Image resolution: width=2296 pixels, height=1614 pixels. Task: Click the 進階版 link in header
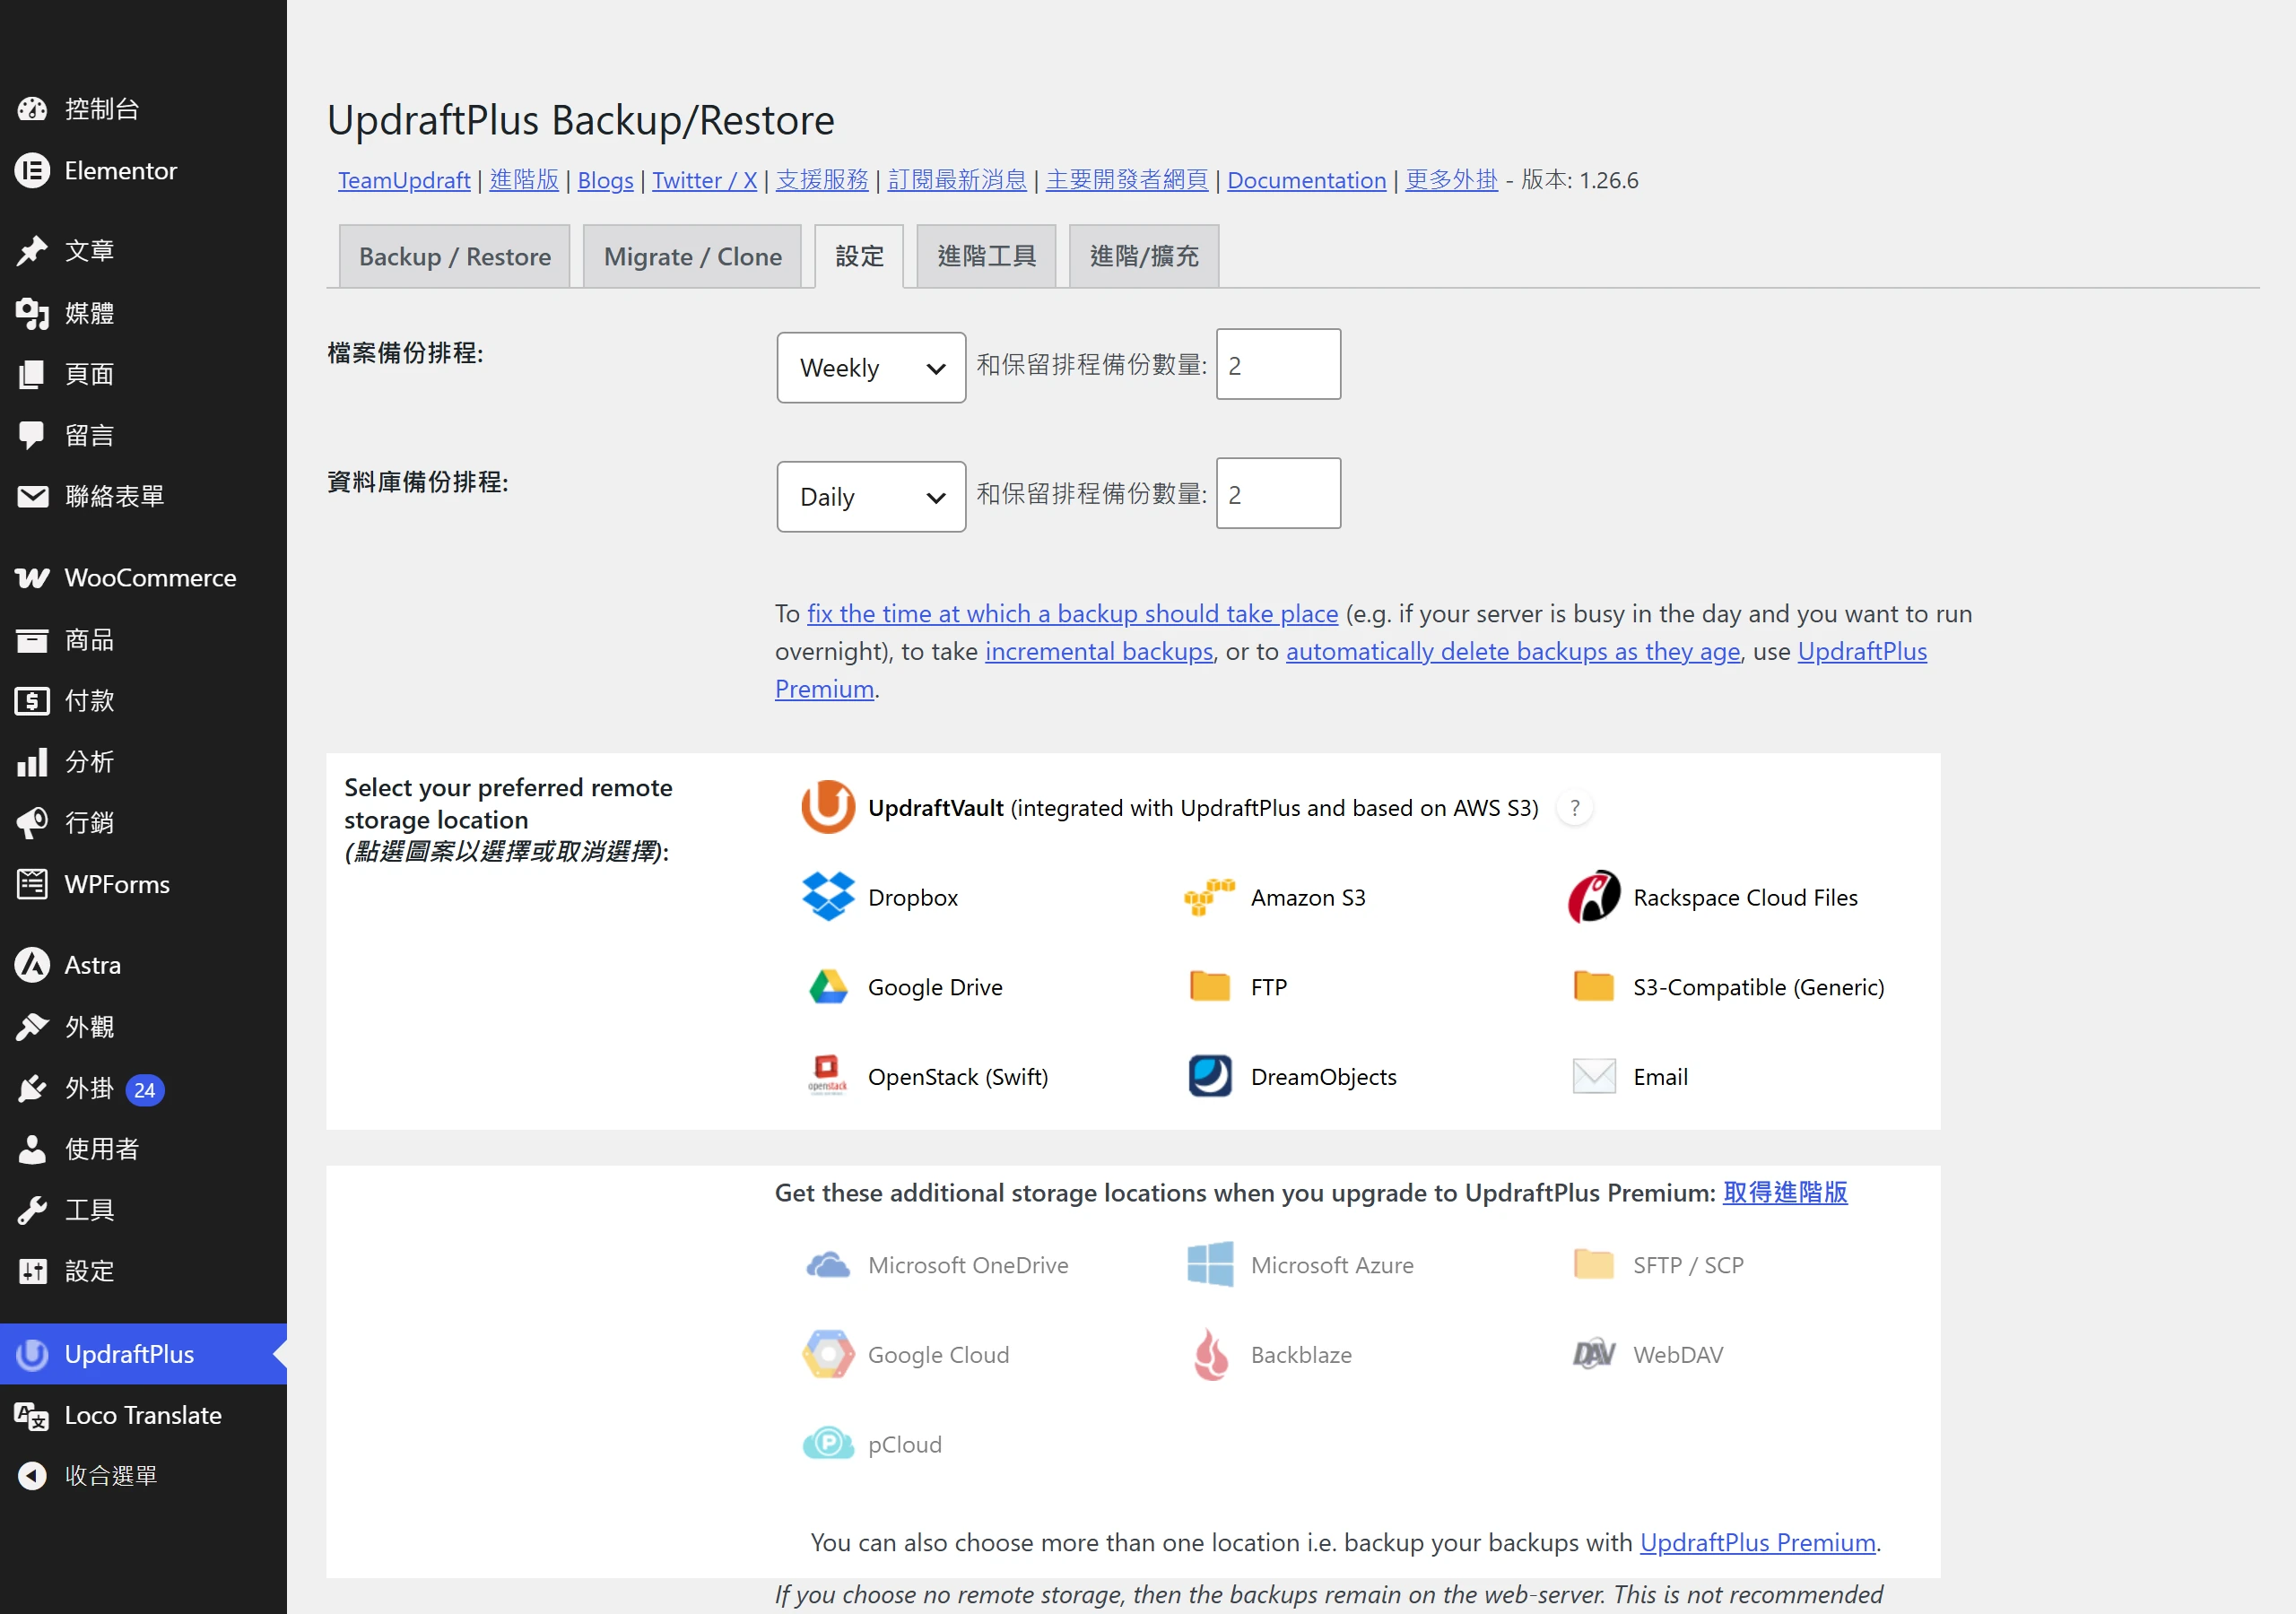pyautogui.click(x=524, y=180)
